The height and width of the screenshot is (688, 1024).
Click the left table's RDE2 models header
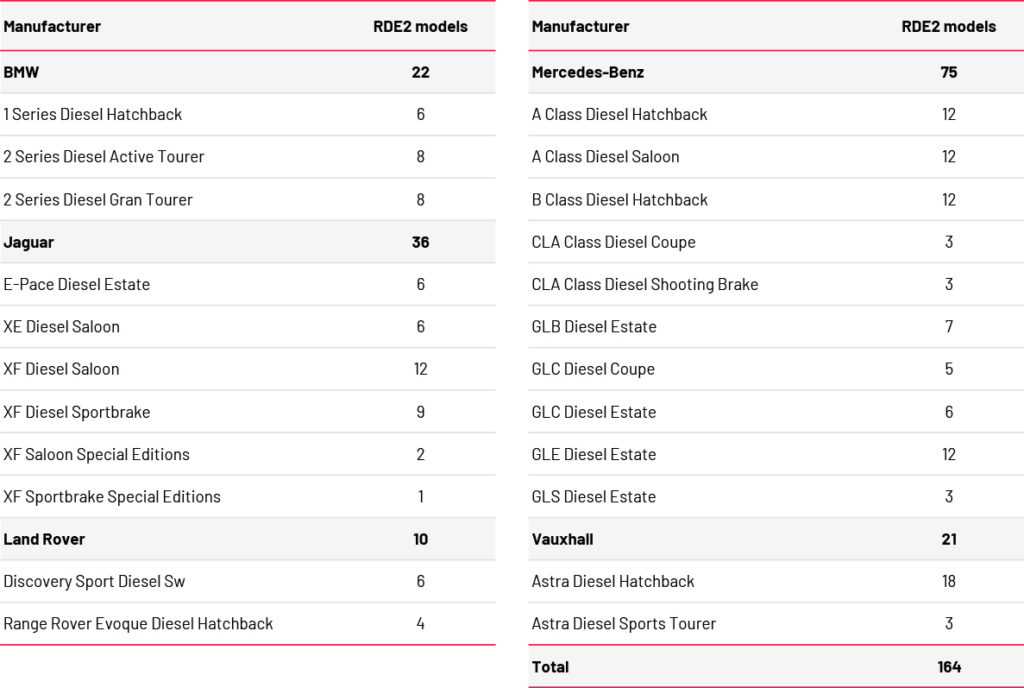pyautogui.click(x=420, y=27)
